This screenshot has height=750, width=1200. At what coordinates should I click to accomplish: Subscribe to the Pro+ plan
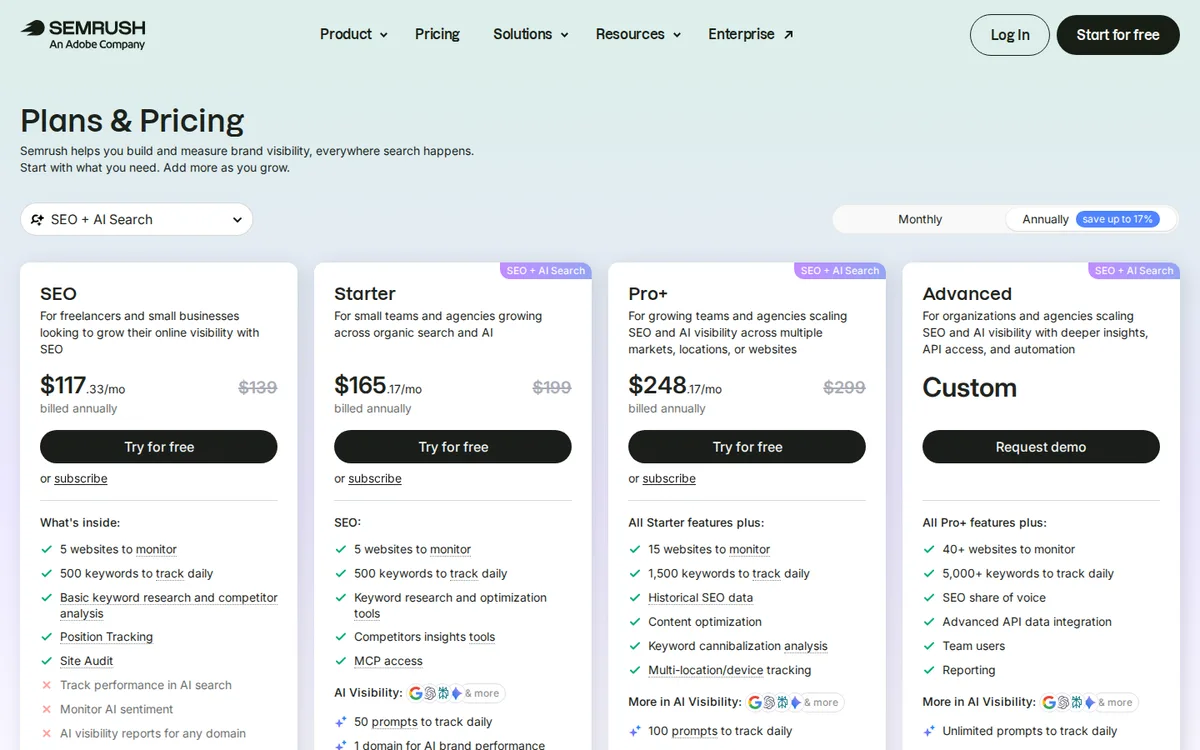pos(669,479)
